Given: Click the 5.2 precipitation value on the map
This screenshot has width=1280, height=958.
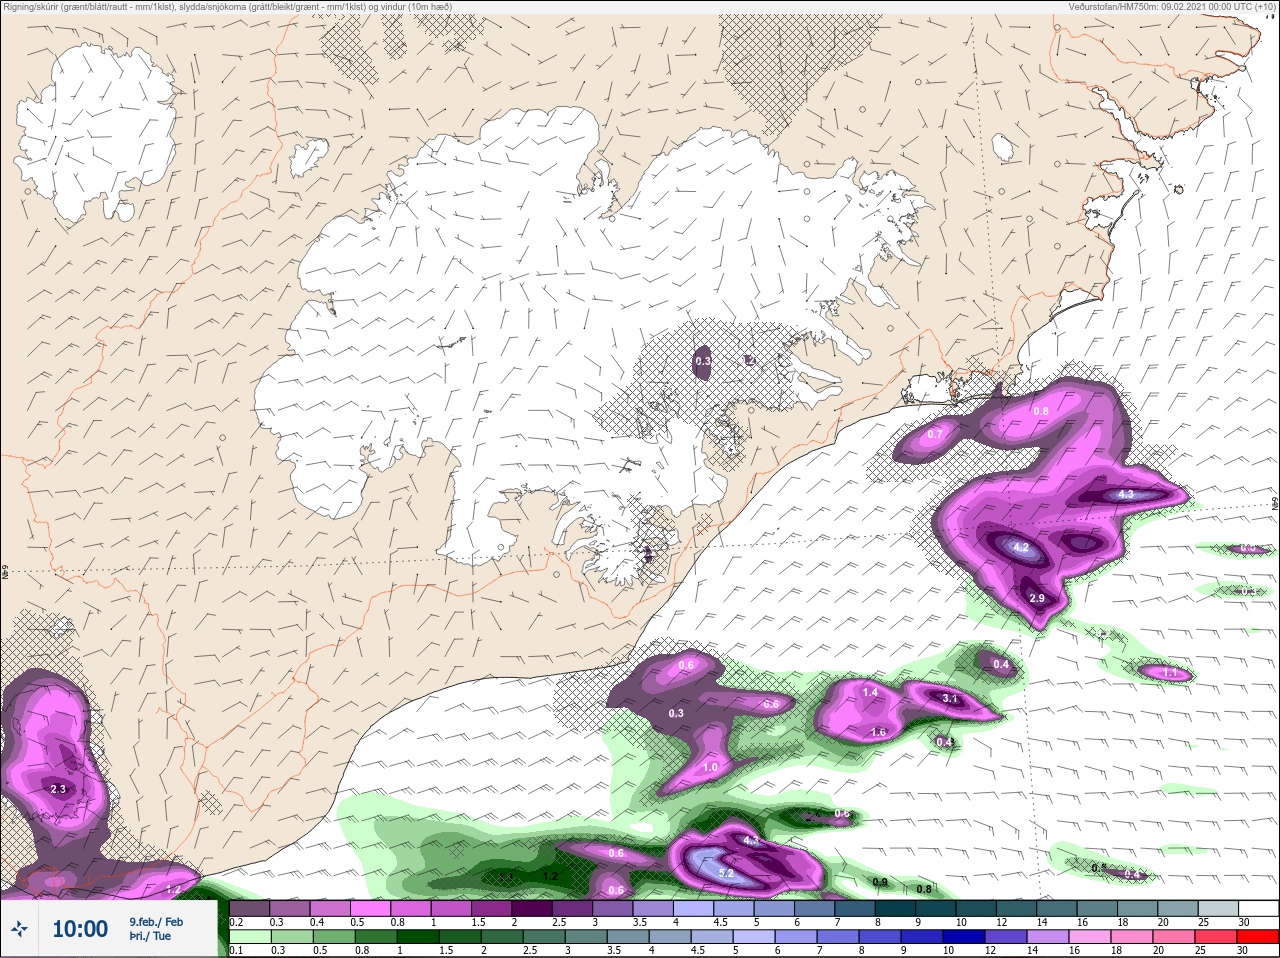Looking at the screenshot, I should point(727,873).
